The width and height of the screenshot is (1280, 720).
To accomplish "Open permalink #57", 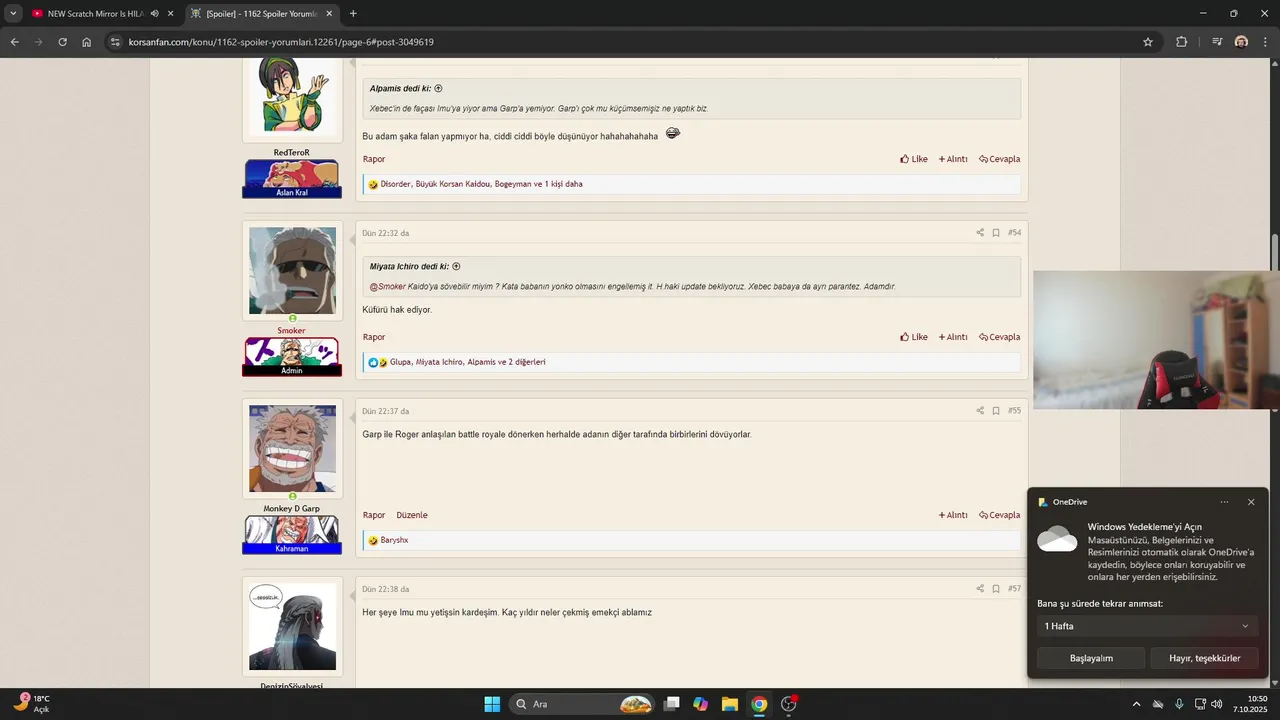I will (1014, 589).
